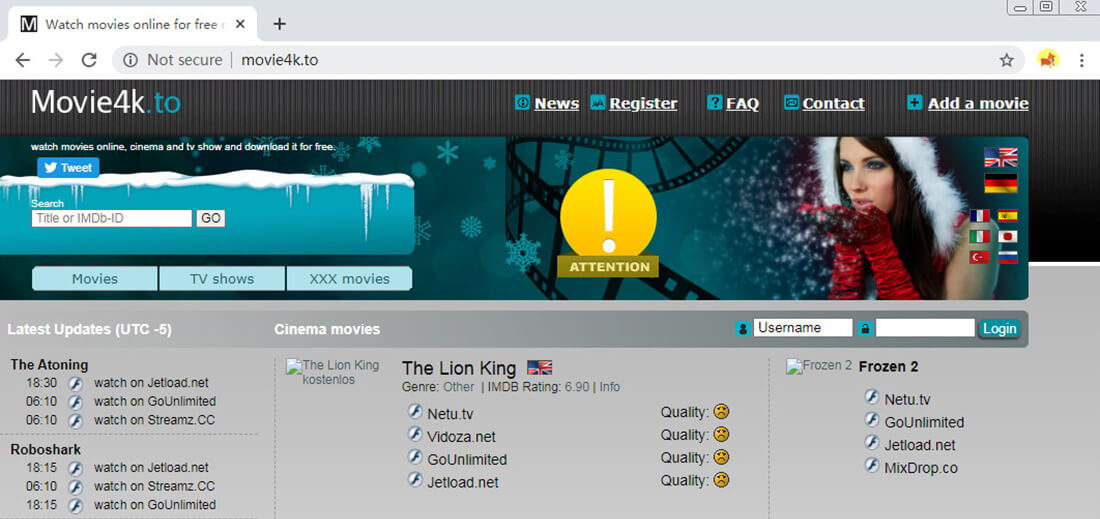This screenshot has width=1100, height=519.
Task: Select the Japanese flag language
Action: pyautogui.click(x=1007, y=236)
